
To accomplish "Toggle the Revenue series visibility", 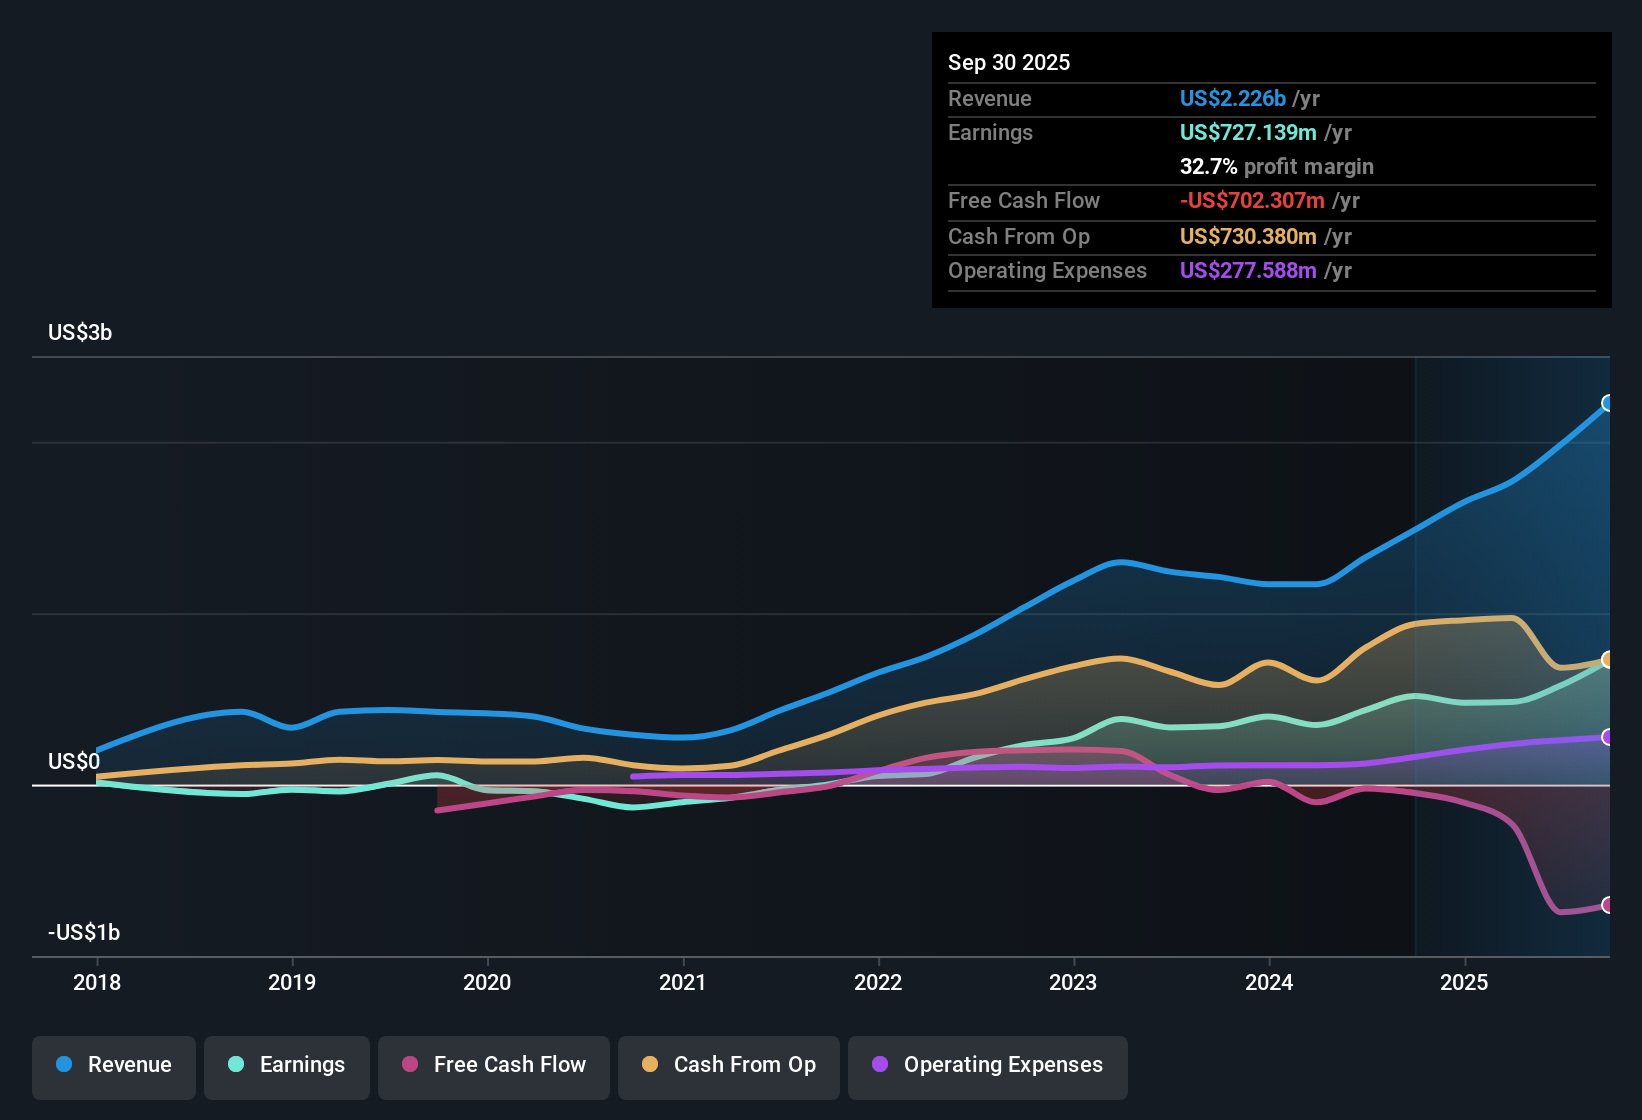I will [113, 1065].
